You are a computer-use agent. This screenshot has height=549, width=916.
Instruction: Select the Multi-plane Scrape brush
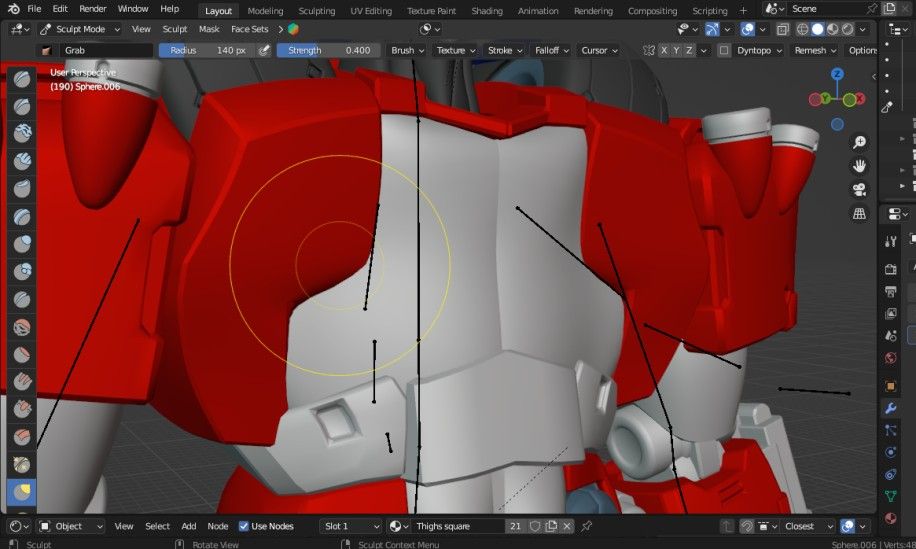(x=22, y=436)
